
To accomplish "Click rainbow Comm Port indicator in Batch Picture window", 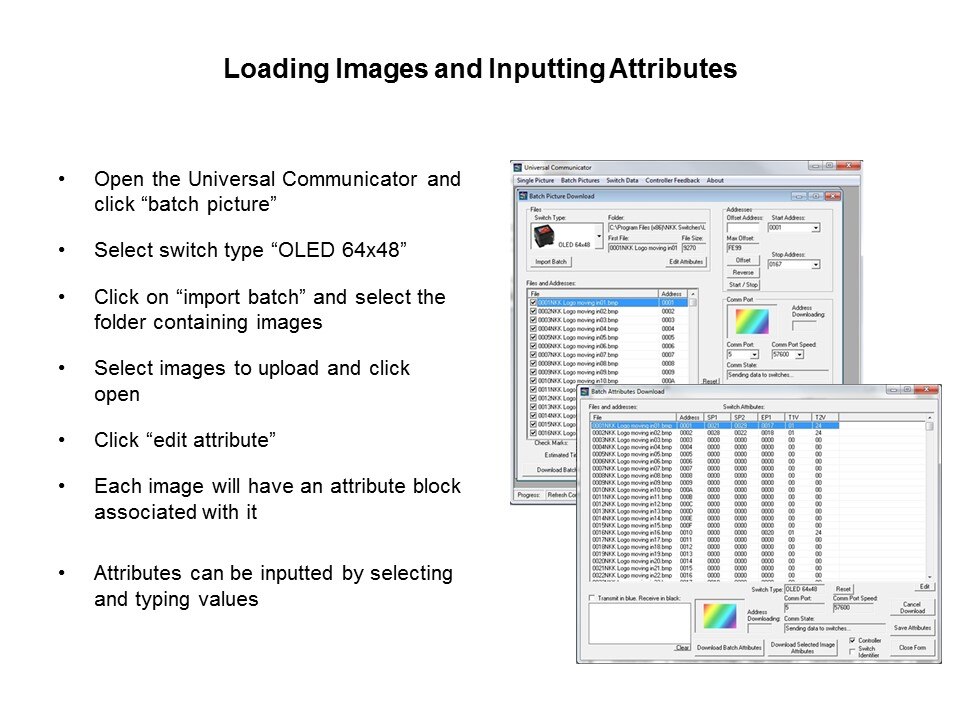I will 750,320.
